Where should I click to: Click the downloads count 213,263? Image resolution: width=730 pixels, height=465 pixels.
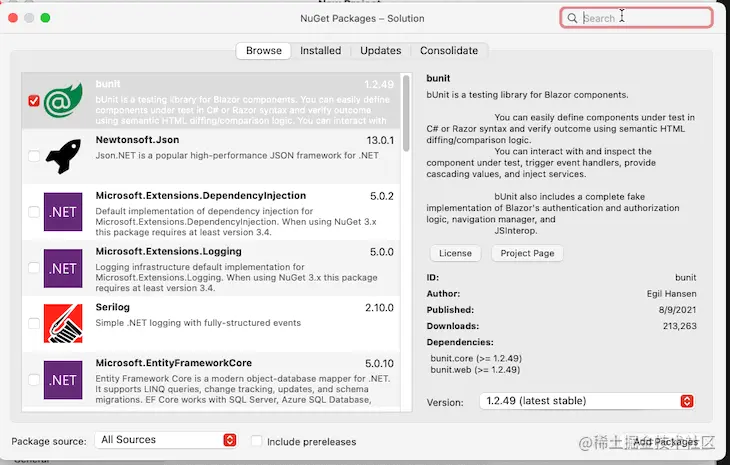[680, 326]
